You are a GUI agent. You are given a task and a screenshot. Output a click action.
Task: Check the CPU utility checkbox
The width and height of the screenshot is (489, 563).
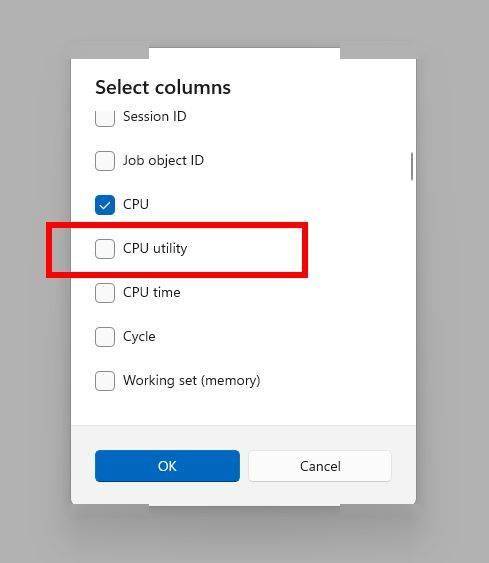coord(105,249)
